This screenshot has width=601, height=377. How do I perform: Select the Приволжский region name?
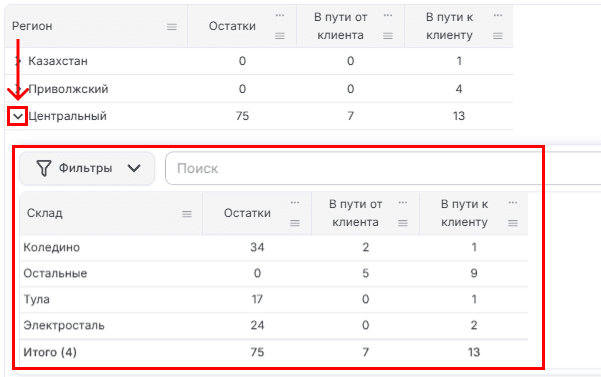(x=68, y=89)
